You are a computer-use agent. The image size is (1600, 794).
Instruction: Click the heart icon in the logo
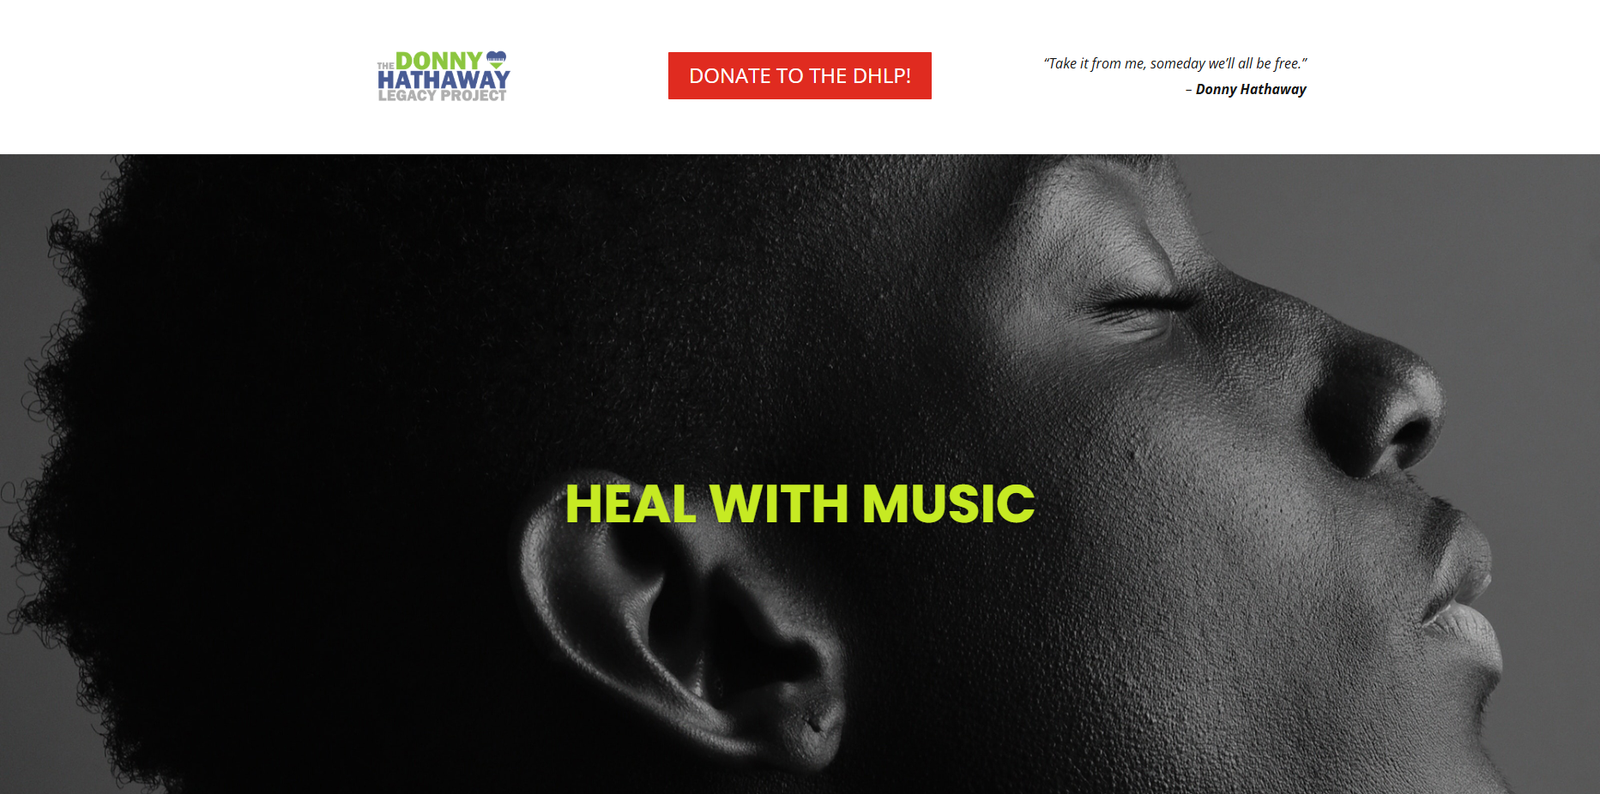click(x=496, y=59)
